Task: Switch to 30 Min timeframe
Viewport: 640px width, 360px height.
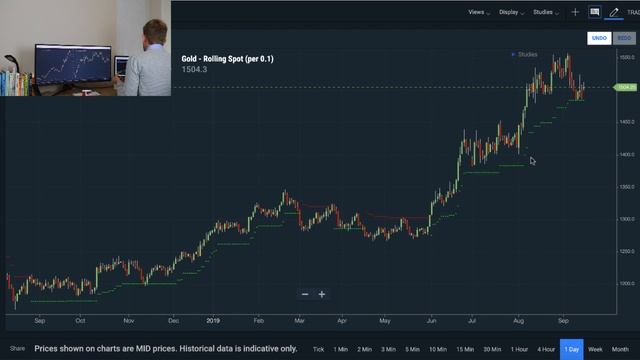Action: click(x=492, y=349)
